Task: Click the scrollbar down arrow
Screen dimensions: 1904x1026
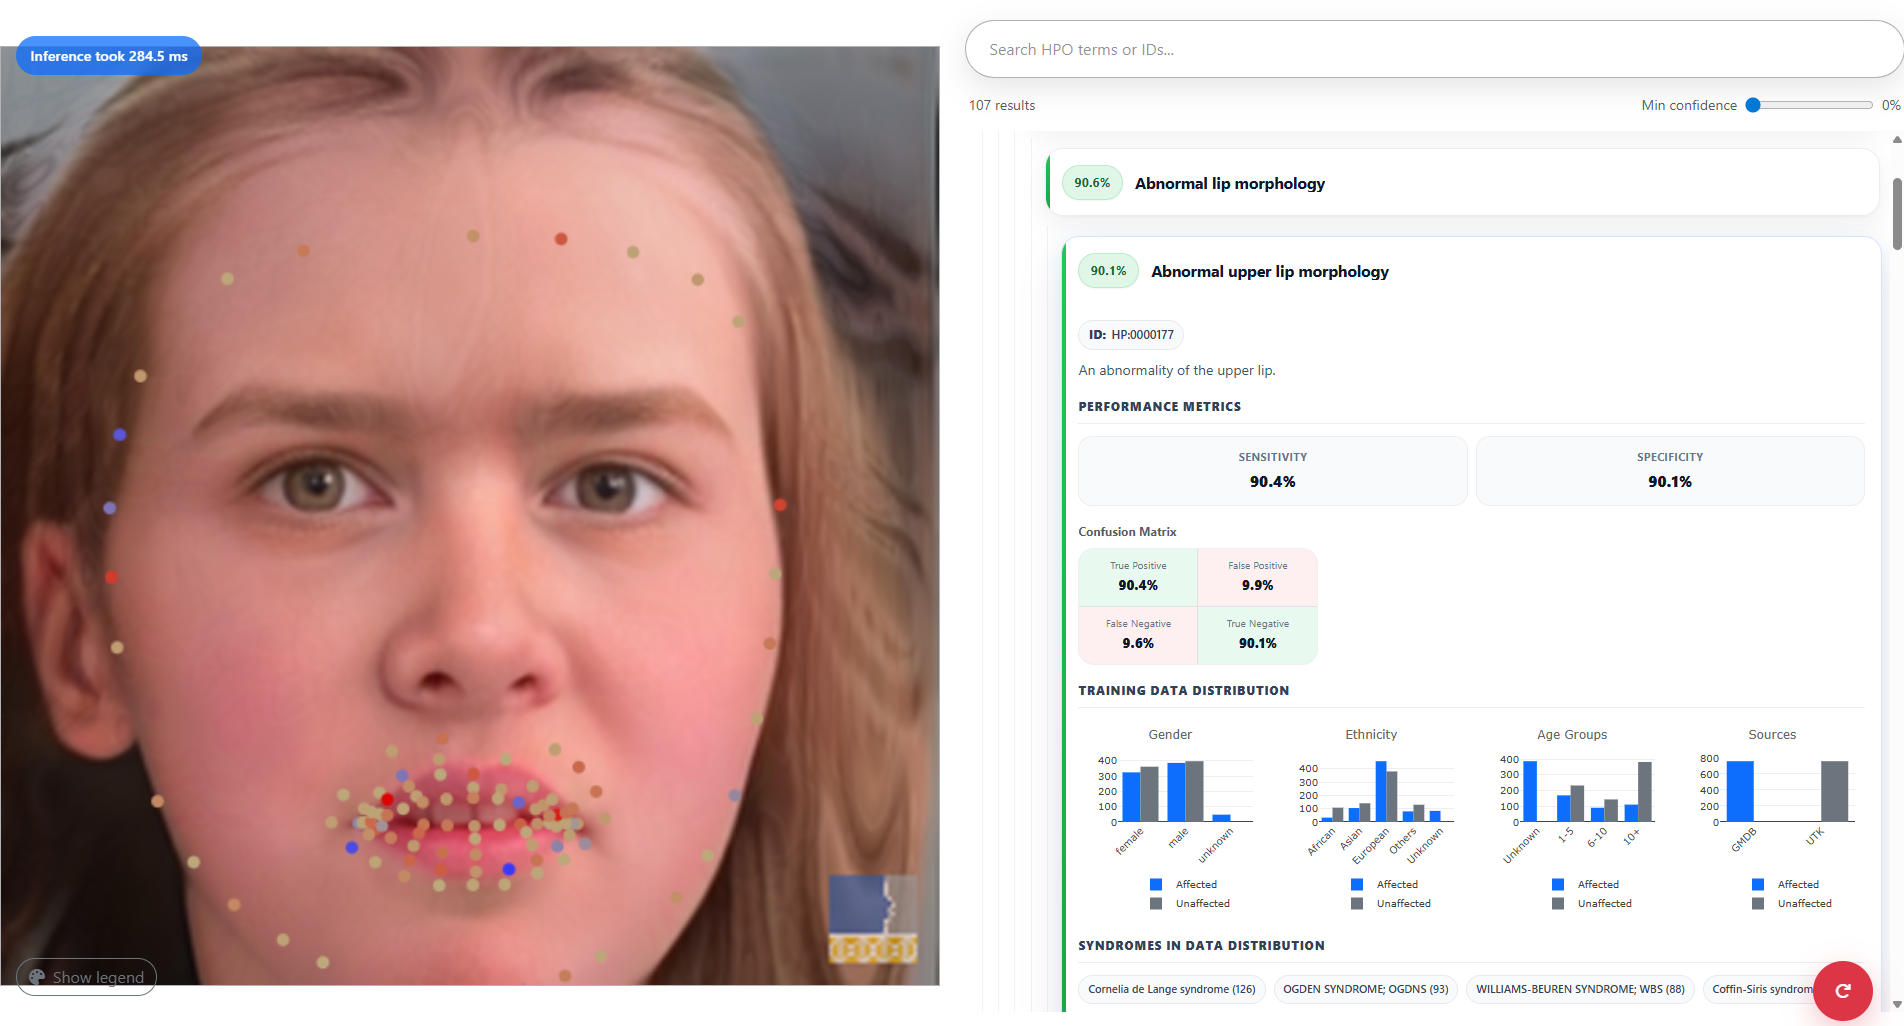Action: [x=1897, y=1004]
